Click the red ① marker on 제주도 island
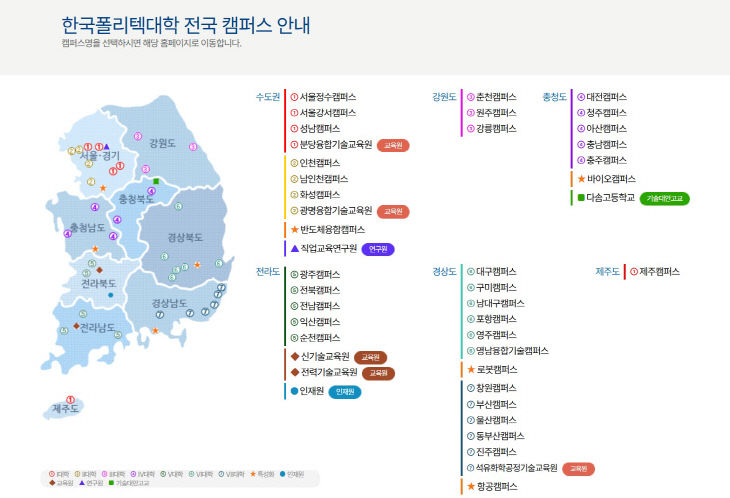Image resolution: width=730 pixels, height=498 pixels. click(70, 399)
